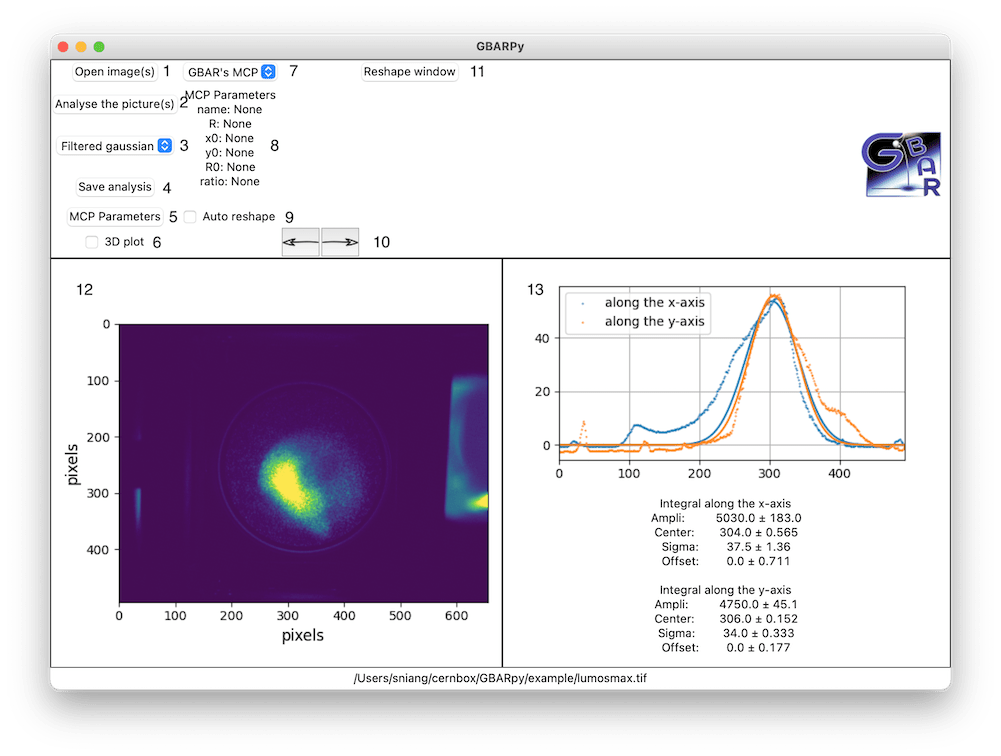1001x756 pixels.
Task: Click the y-axis Ampli value 4750.0 ± 45.1
Action: point(758,604)
